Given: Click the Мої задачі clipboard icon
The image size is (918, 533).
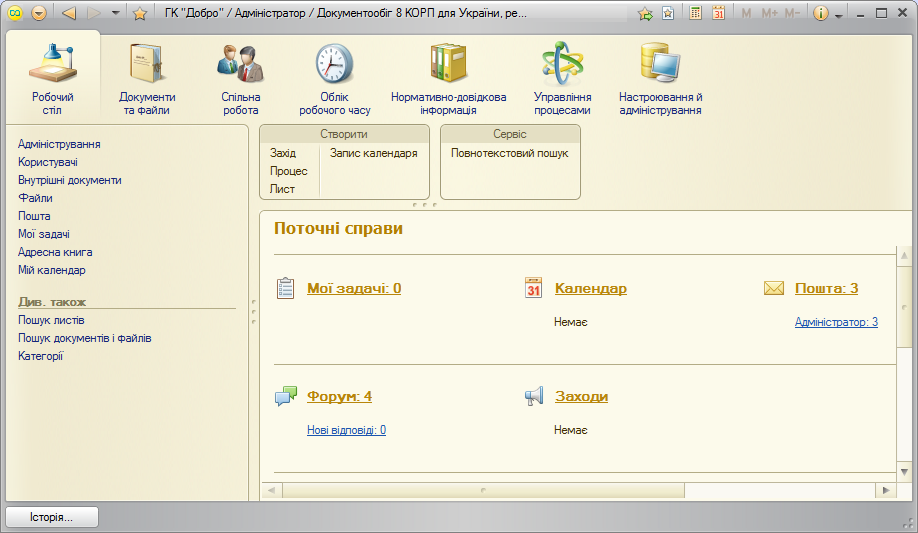Looking at the screenshot, I should point(285,288).
